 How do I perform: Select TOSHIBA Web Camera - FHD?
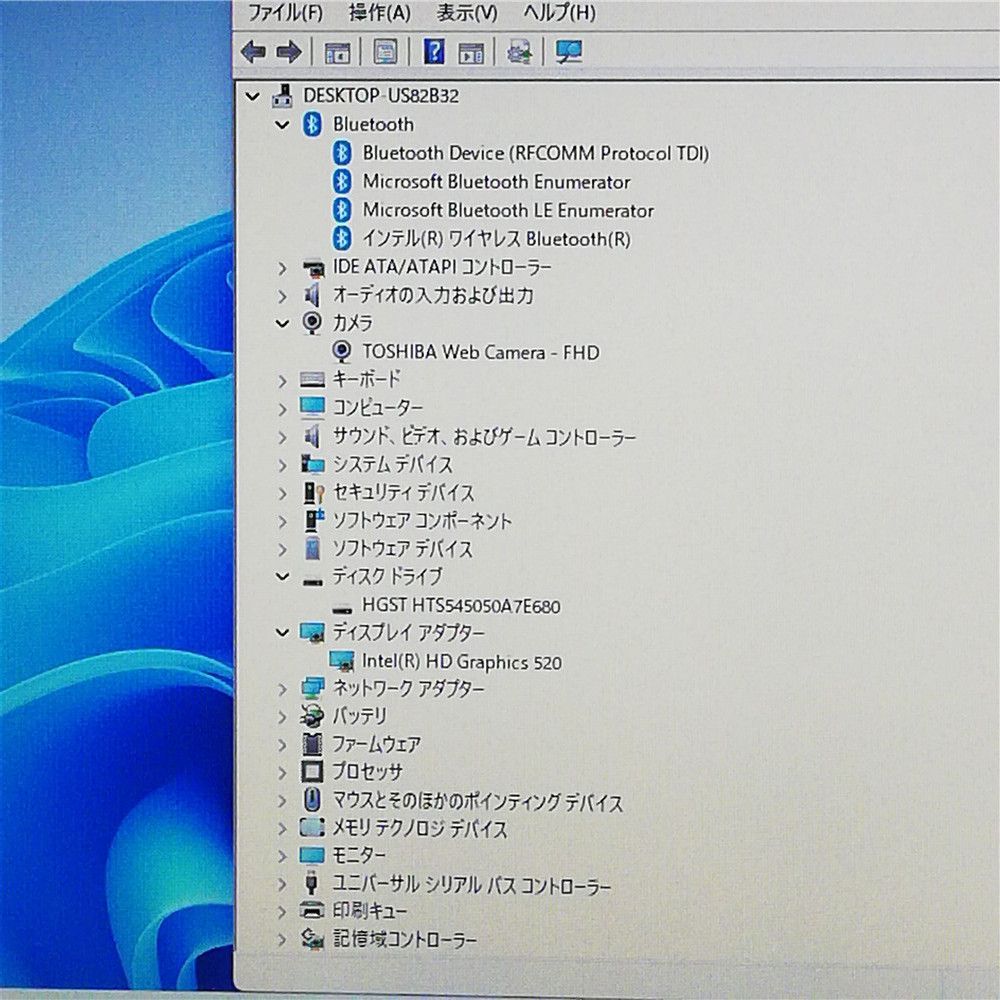point(481,352)
